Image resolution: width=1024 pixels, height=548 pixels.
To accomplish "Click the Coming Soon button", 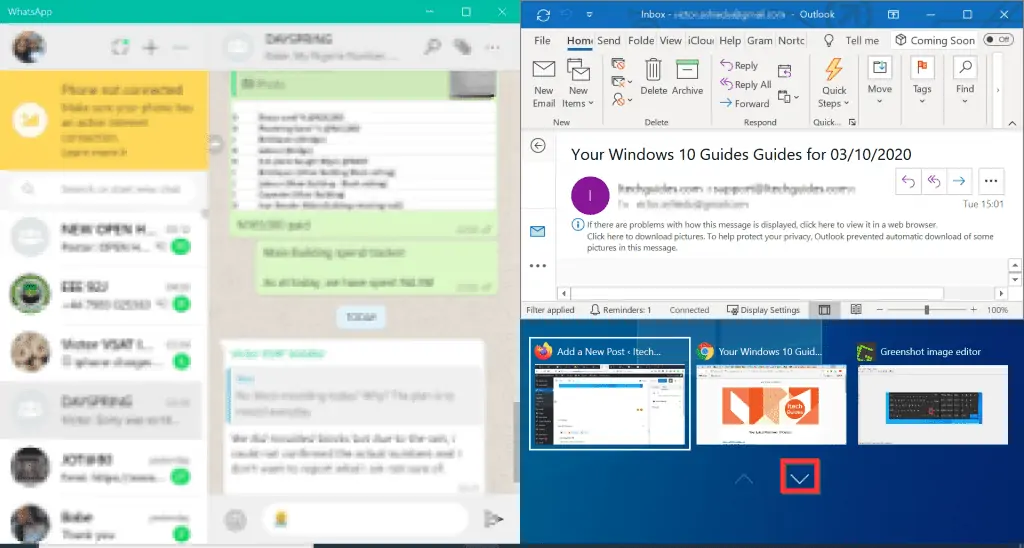I will pyautogui.click(x=934, y=40).
